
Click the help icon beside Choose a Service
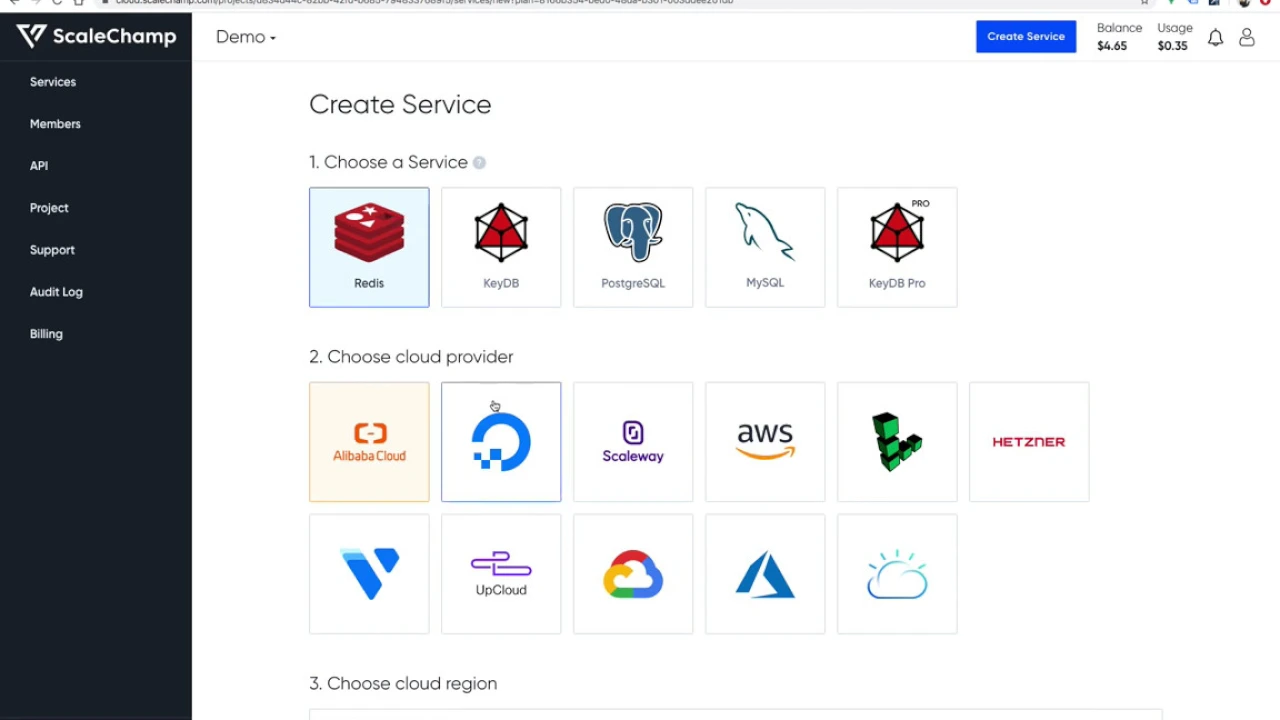[x=479, y=163]
